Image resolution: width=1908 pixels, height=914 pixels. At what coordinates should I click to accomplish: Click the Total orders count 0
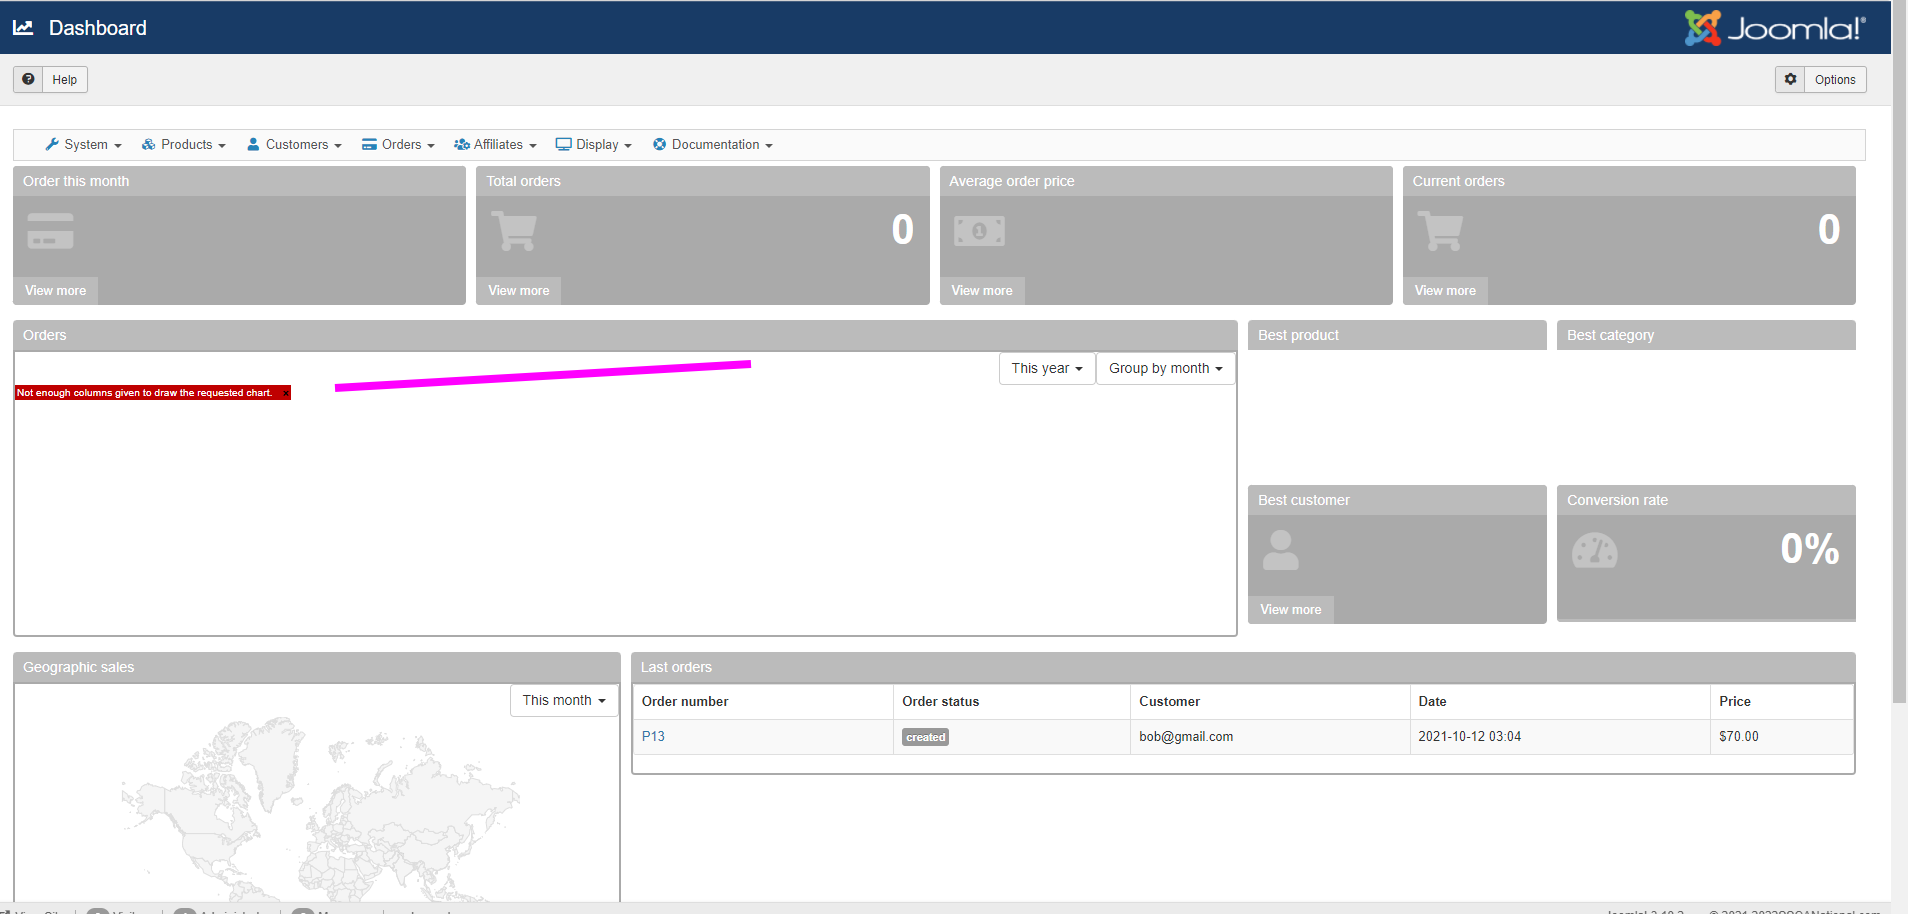pyautogui.click(x=903, y=230)
